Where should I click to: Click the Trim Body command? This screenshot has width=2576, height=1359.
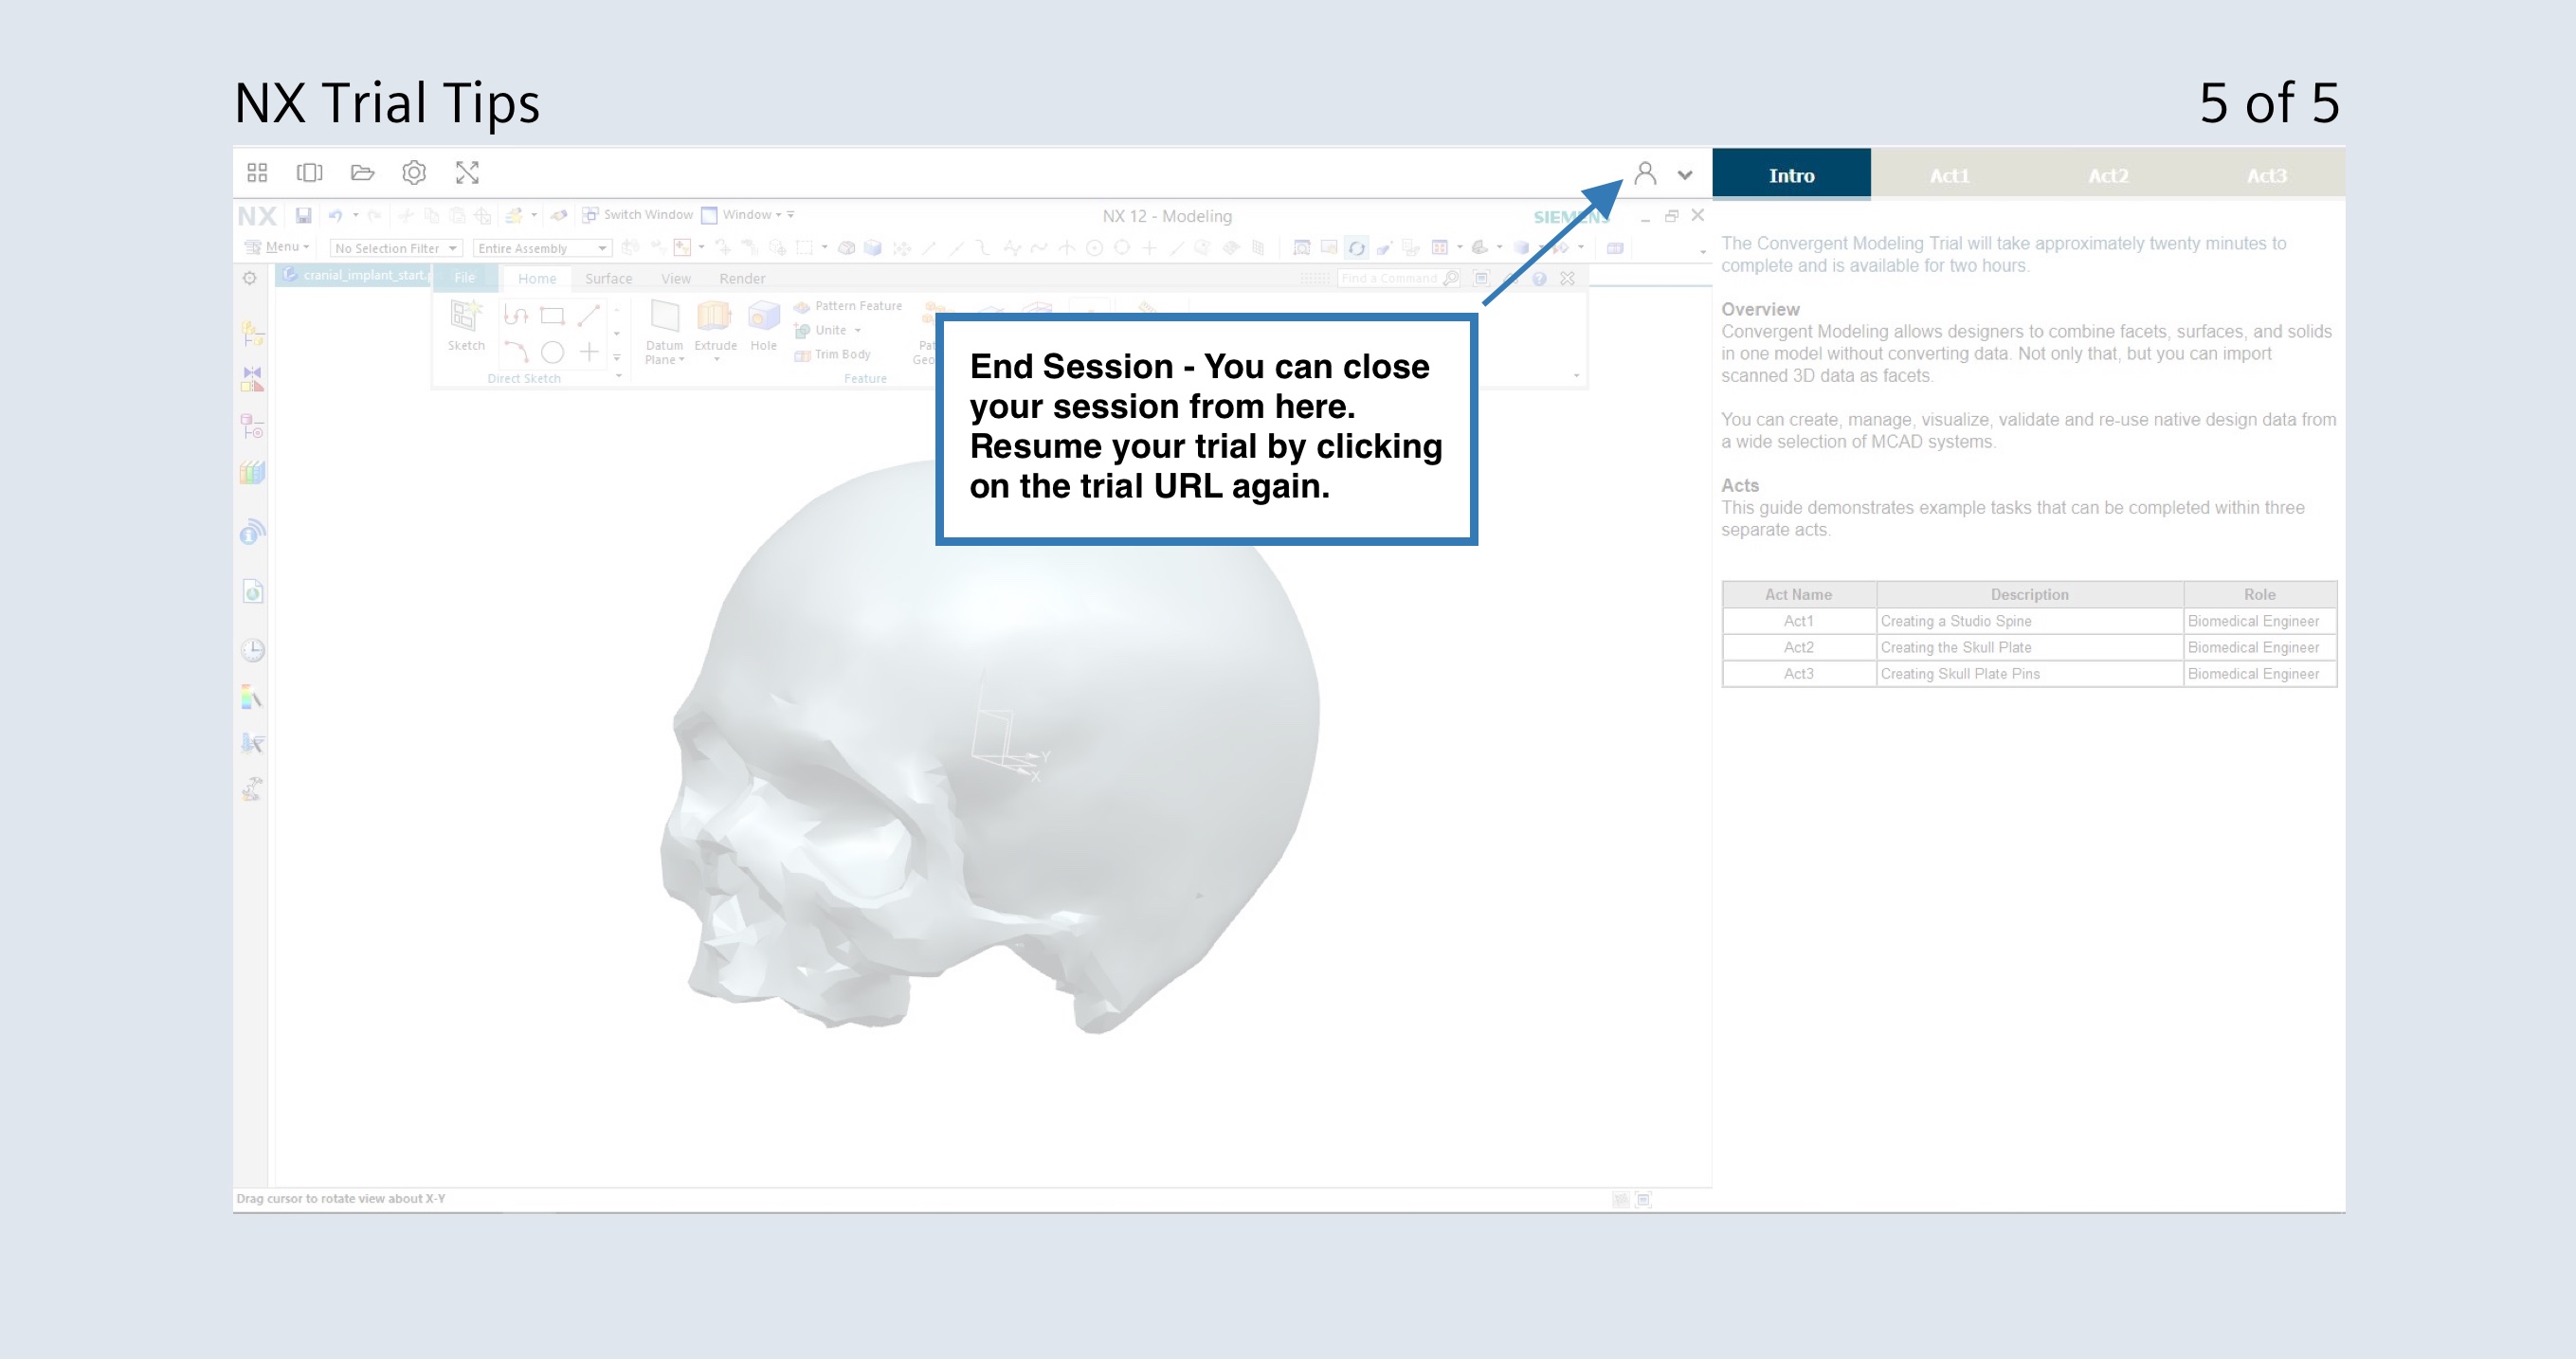click(x=833, y=354)
